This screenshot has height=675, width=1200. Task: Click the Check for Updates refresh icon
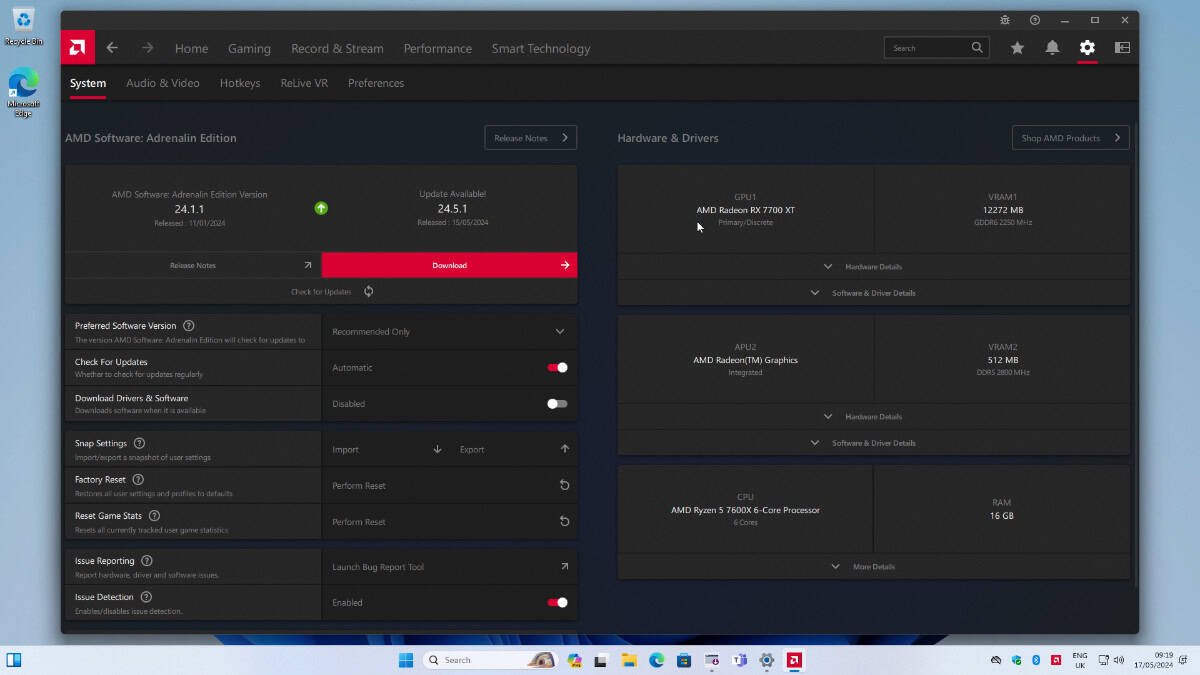[x=369, y=291]
